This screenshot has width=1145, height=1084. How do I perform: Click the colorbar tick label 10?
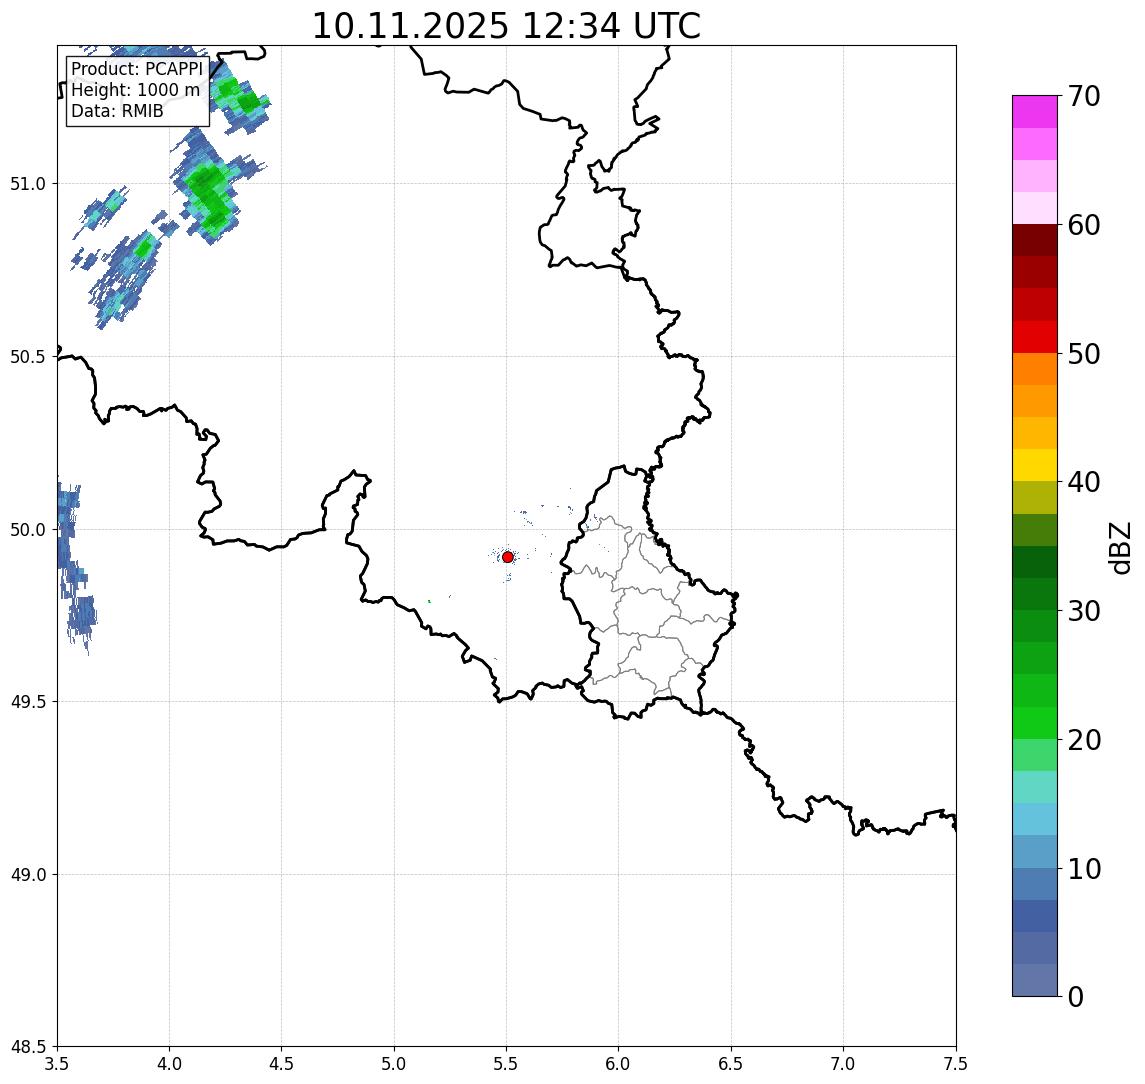click(x=1084, y=868)
